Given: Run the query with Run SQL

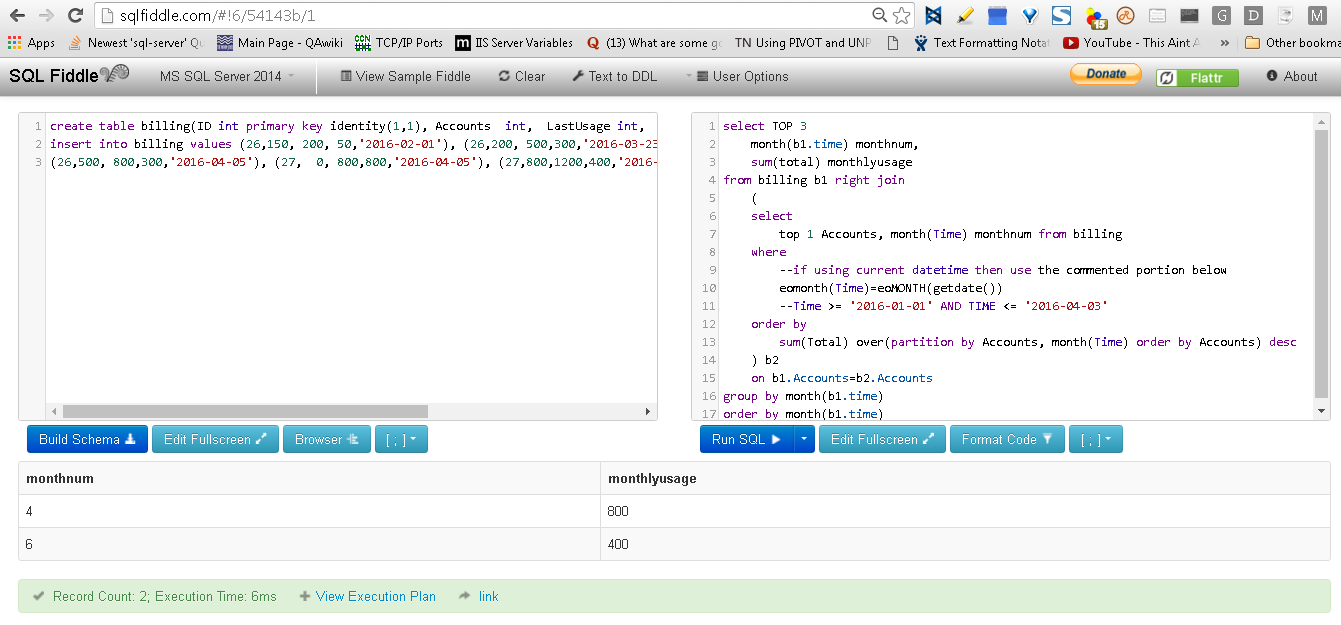Looking at the screenshot, I should tap(746, 439).
